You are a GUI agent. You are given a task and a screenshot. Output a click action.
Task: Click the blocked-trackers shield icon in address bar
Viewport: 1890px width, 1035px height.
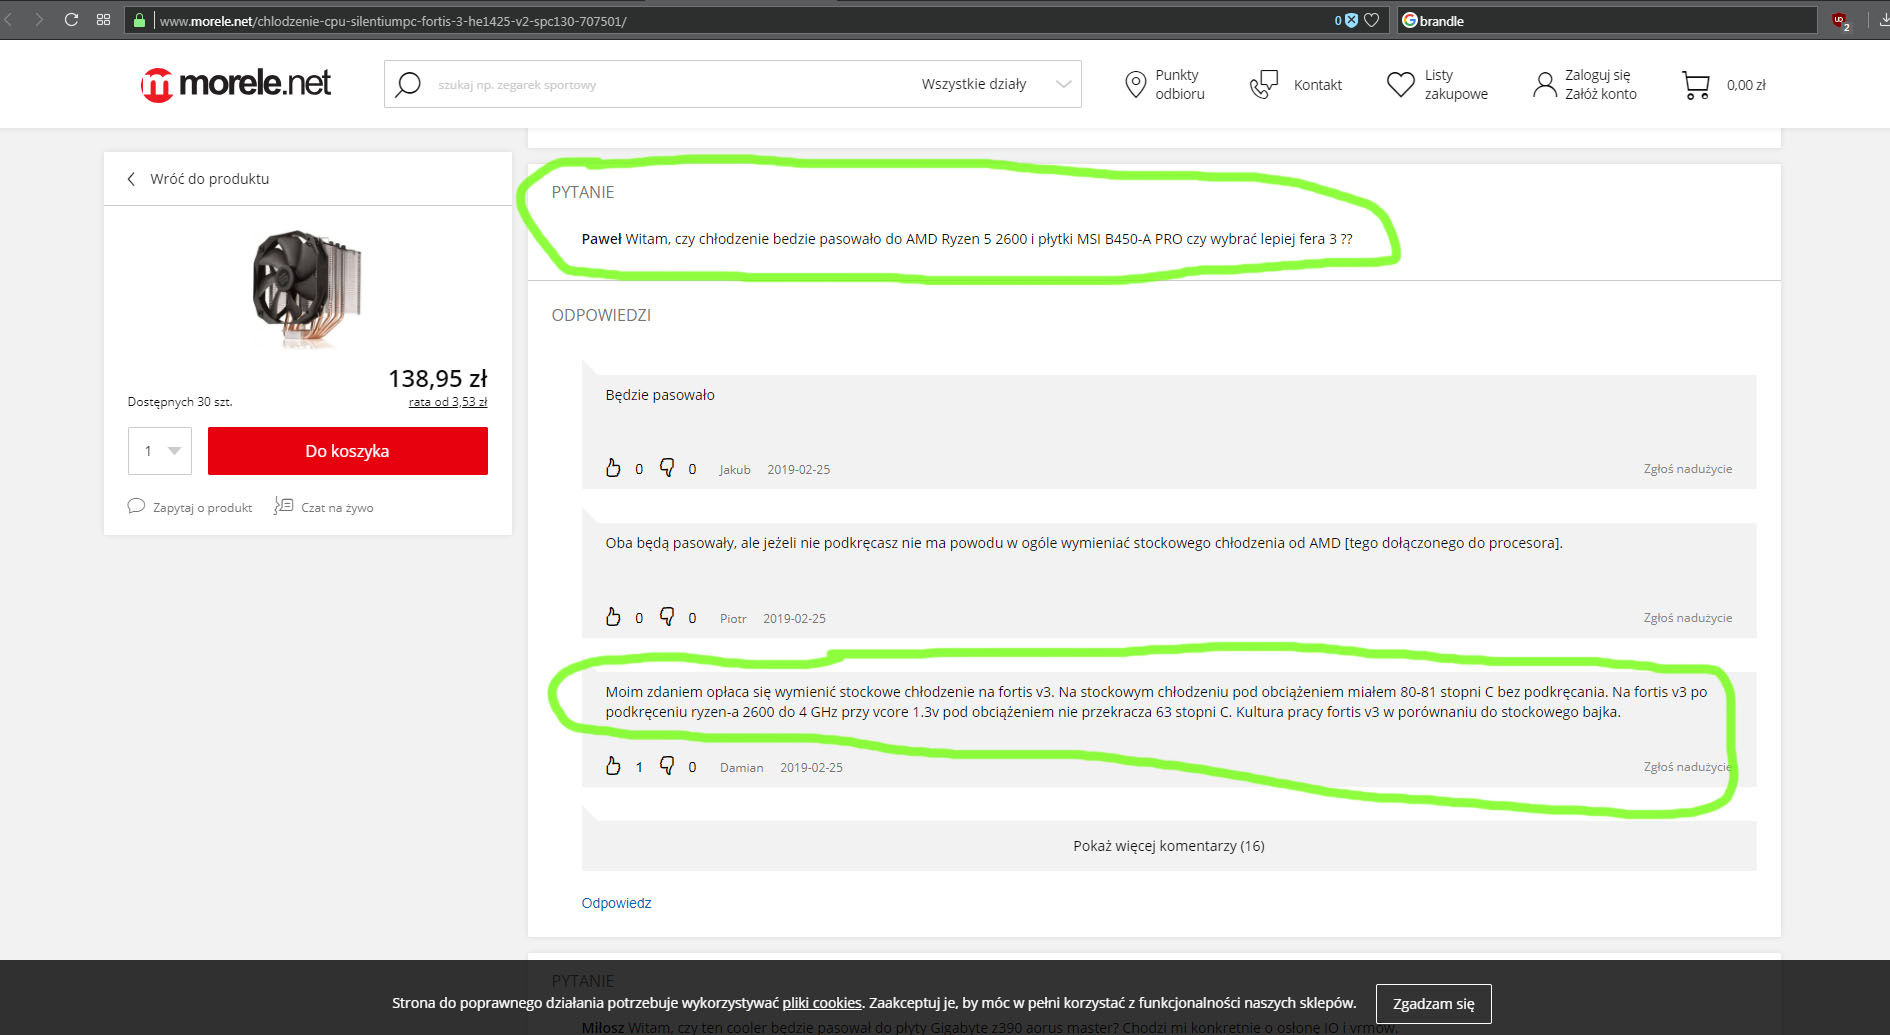tap(1351, 20)
